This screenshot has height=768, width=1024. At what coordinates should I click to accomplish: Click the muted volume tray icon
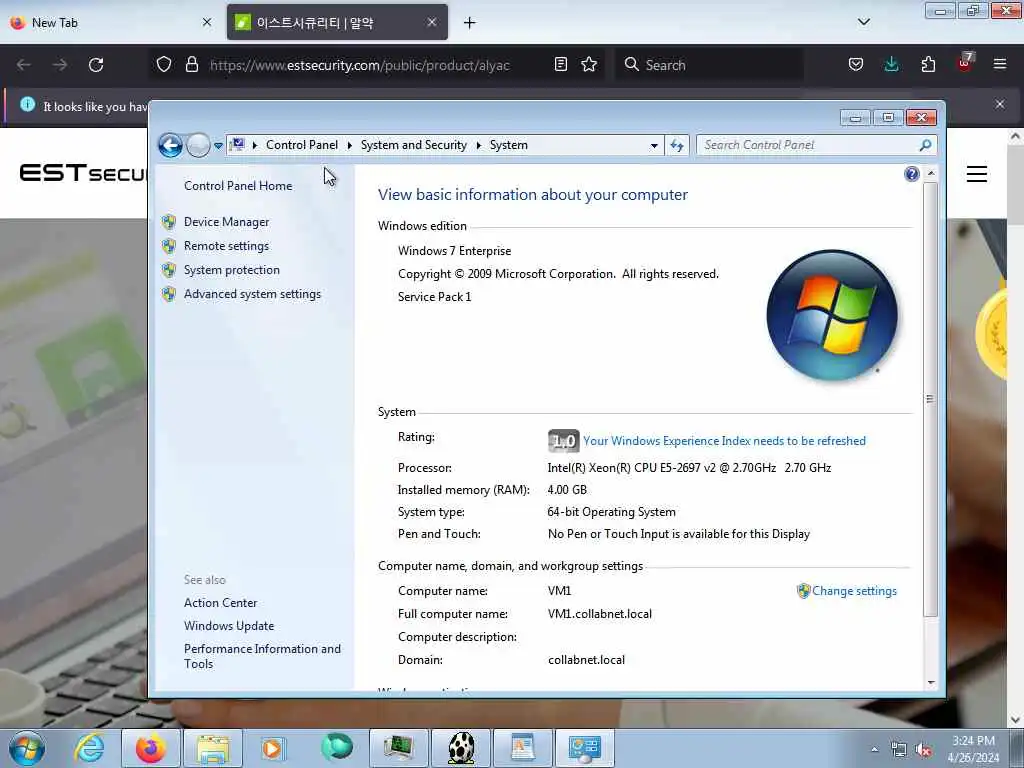pos(923,750)
